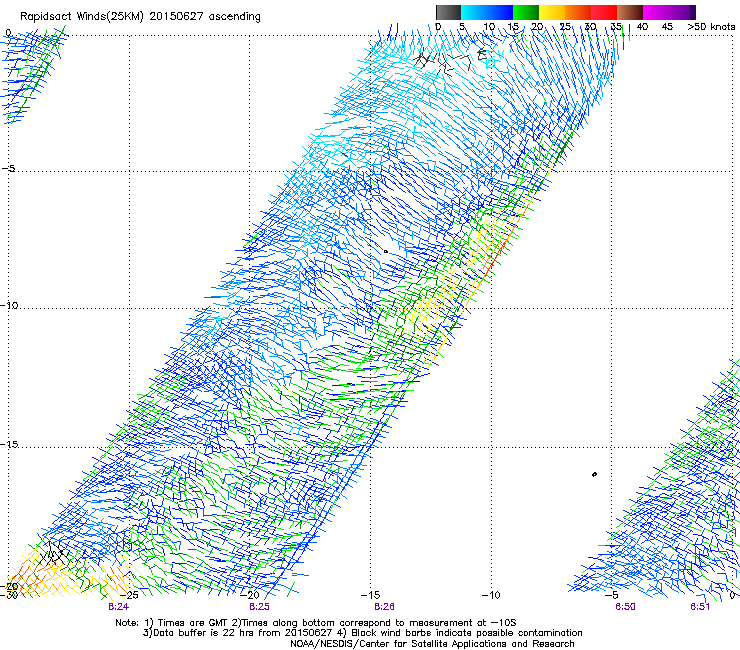Screen dimensions: 740x650
Task: Select the green 15-20 knots legend swatch
Action: (526, 12)
